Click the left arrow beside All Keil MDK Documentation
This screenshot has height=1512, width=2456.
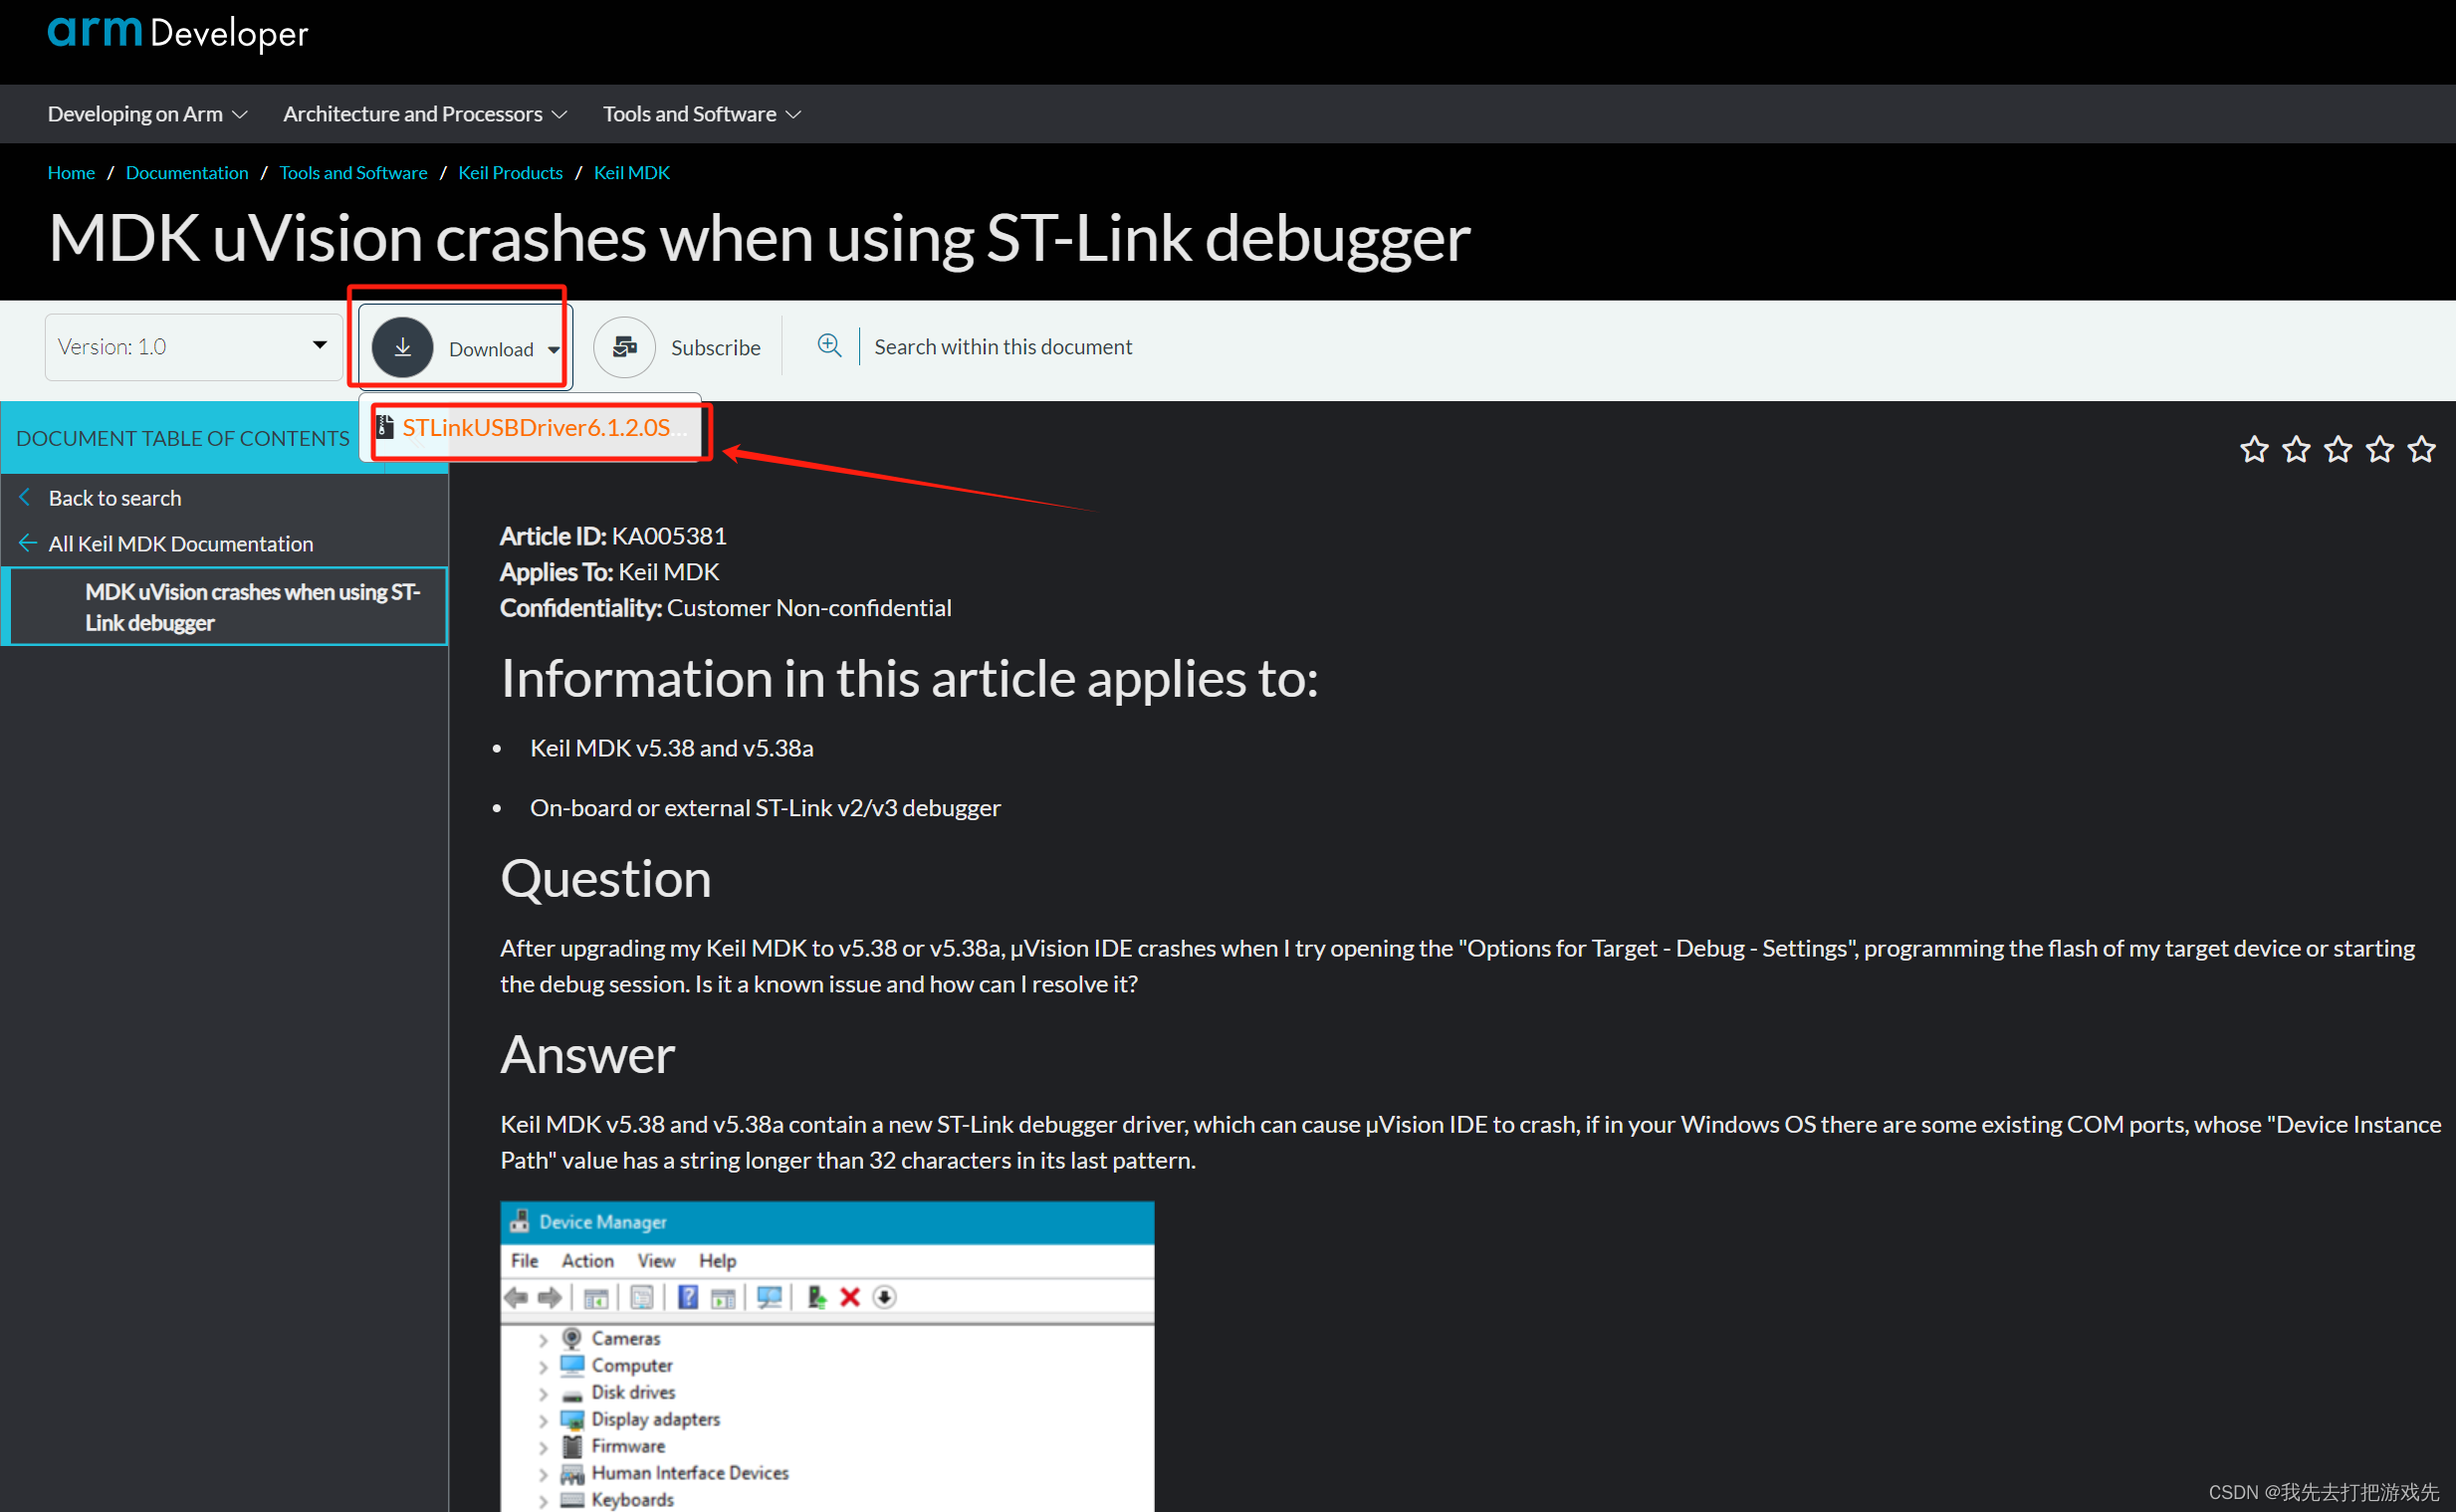[x=28, y=543]
